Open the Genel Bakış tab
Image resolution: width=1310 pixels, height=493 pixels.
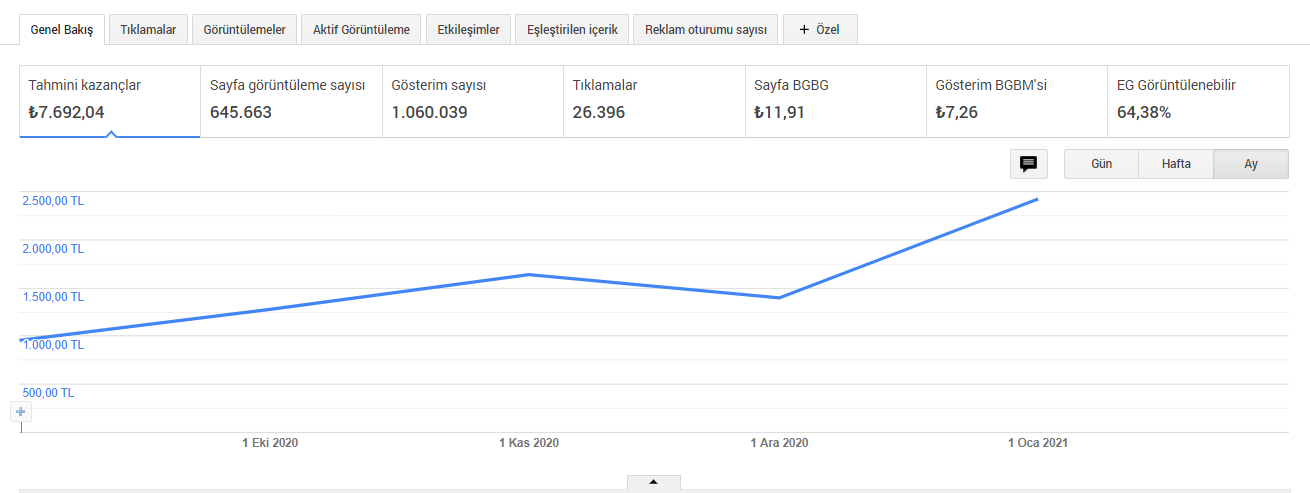pos(62,30)
